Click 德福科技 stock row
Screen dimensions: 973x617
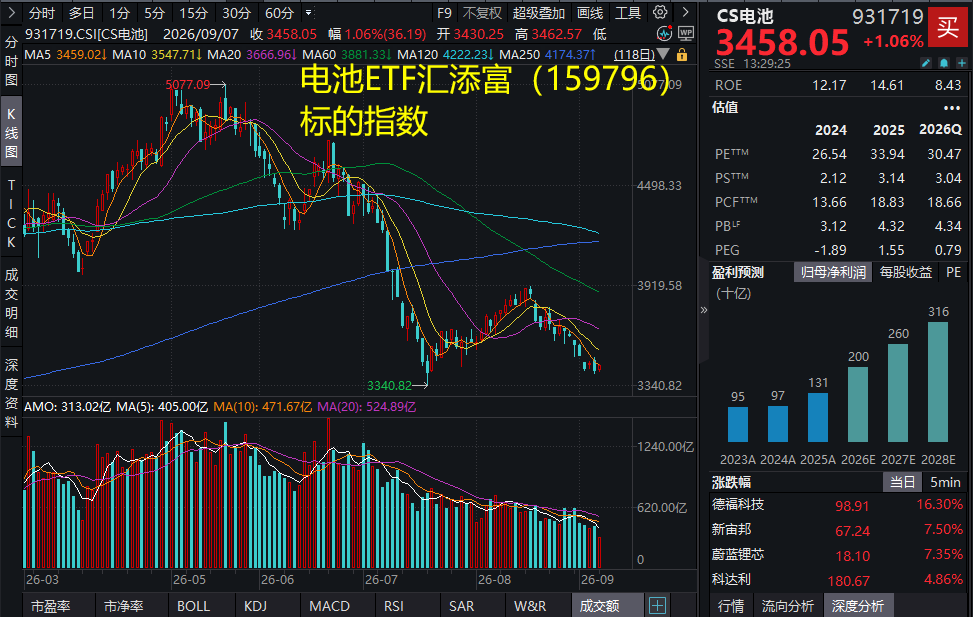pyautogui.click(x=838, y=505)
